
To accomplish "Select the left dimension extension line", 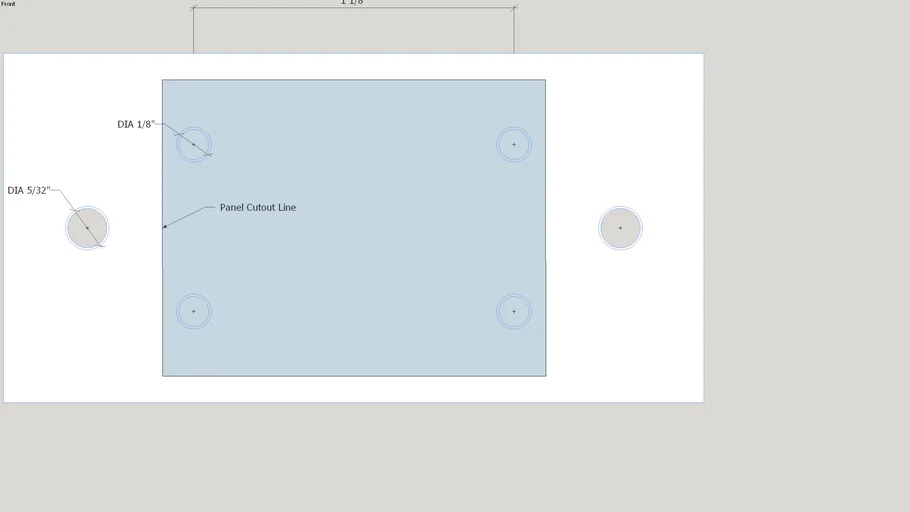I will pyautogui.click(x=194, y=30).
